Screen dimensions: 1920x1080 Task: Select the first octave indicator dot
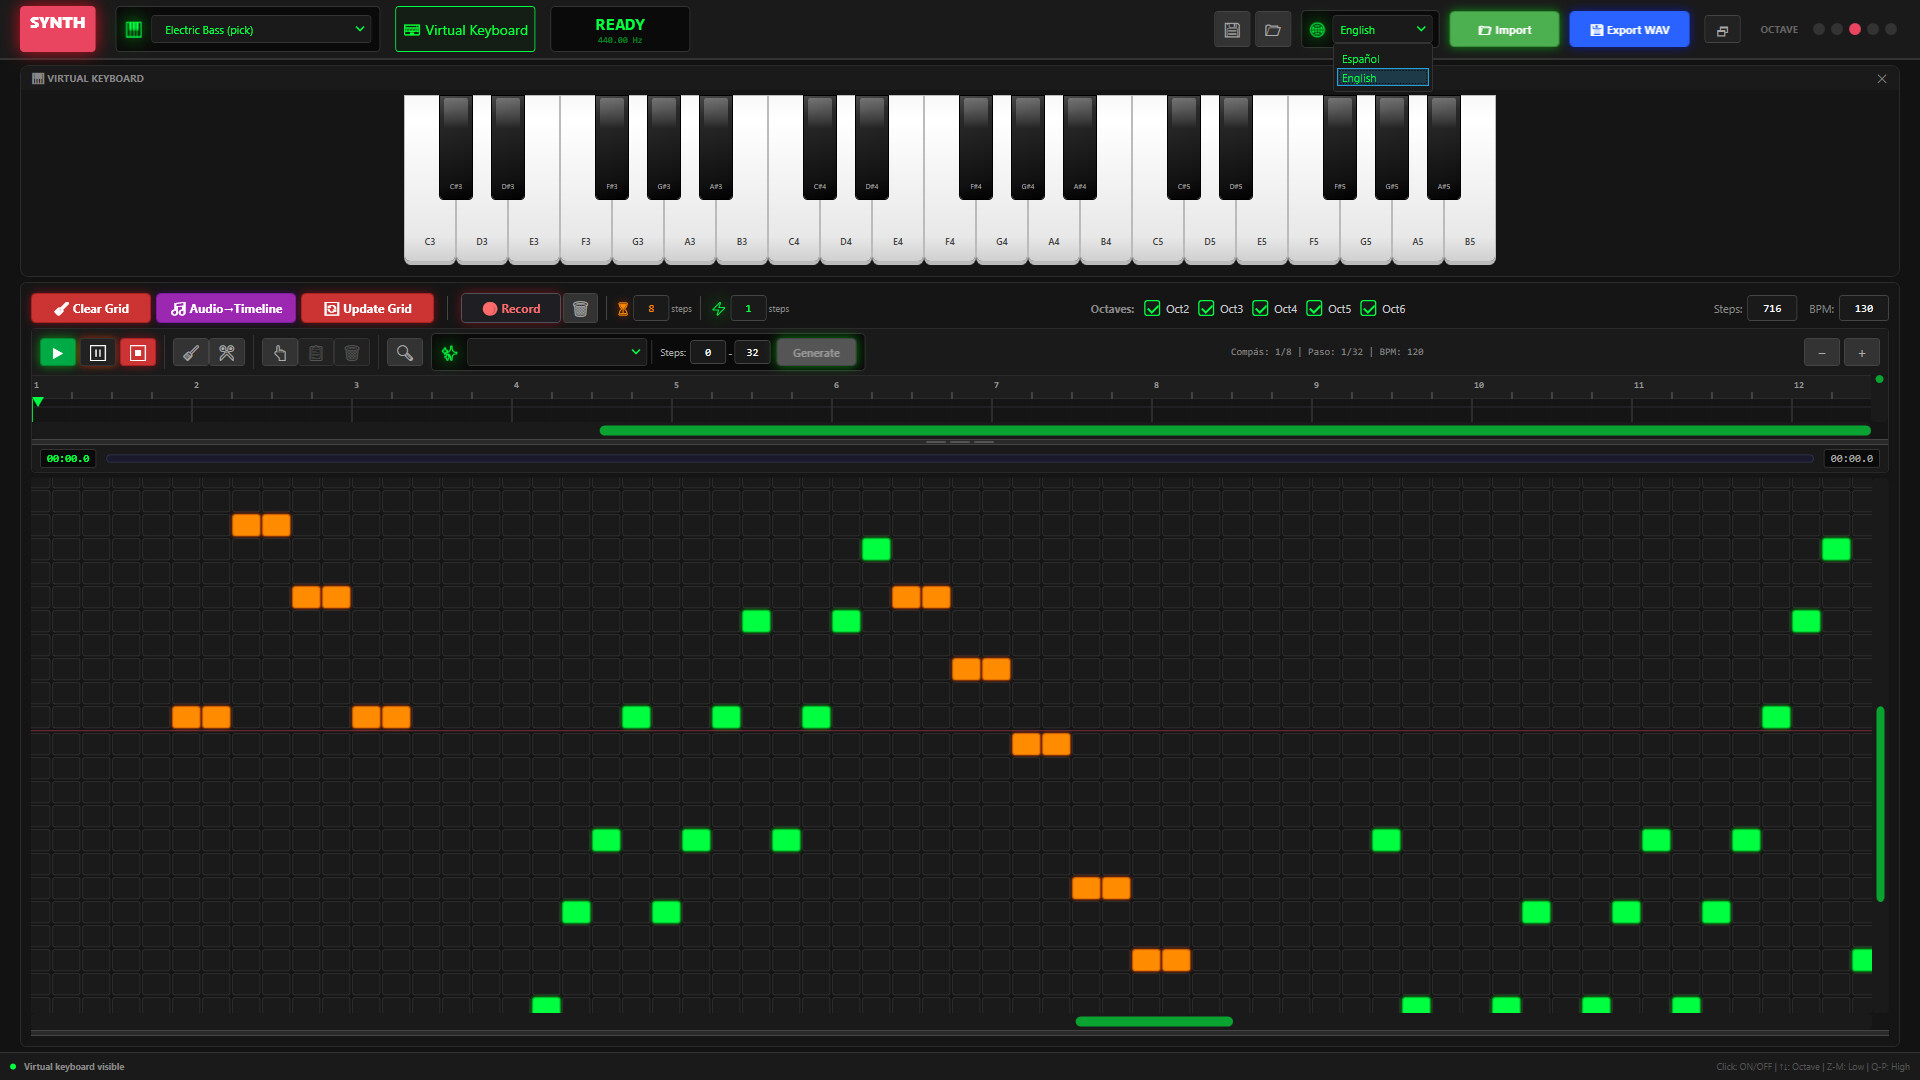pos(1819,29)
